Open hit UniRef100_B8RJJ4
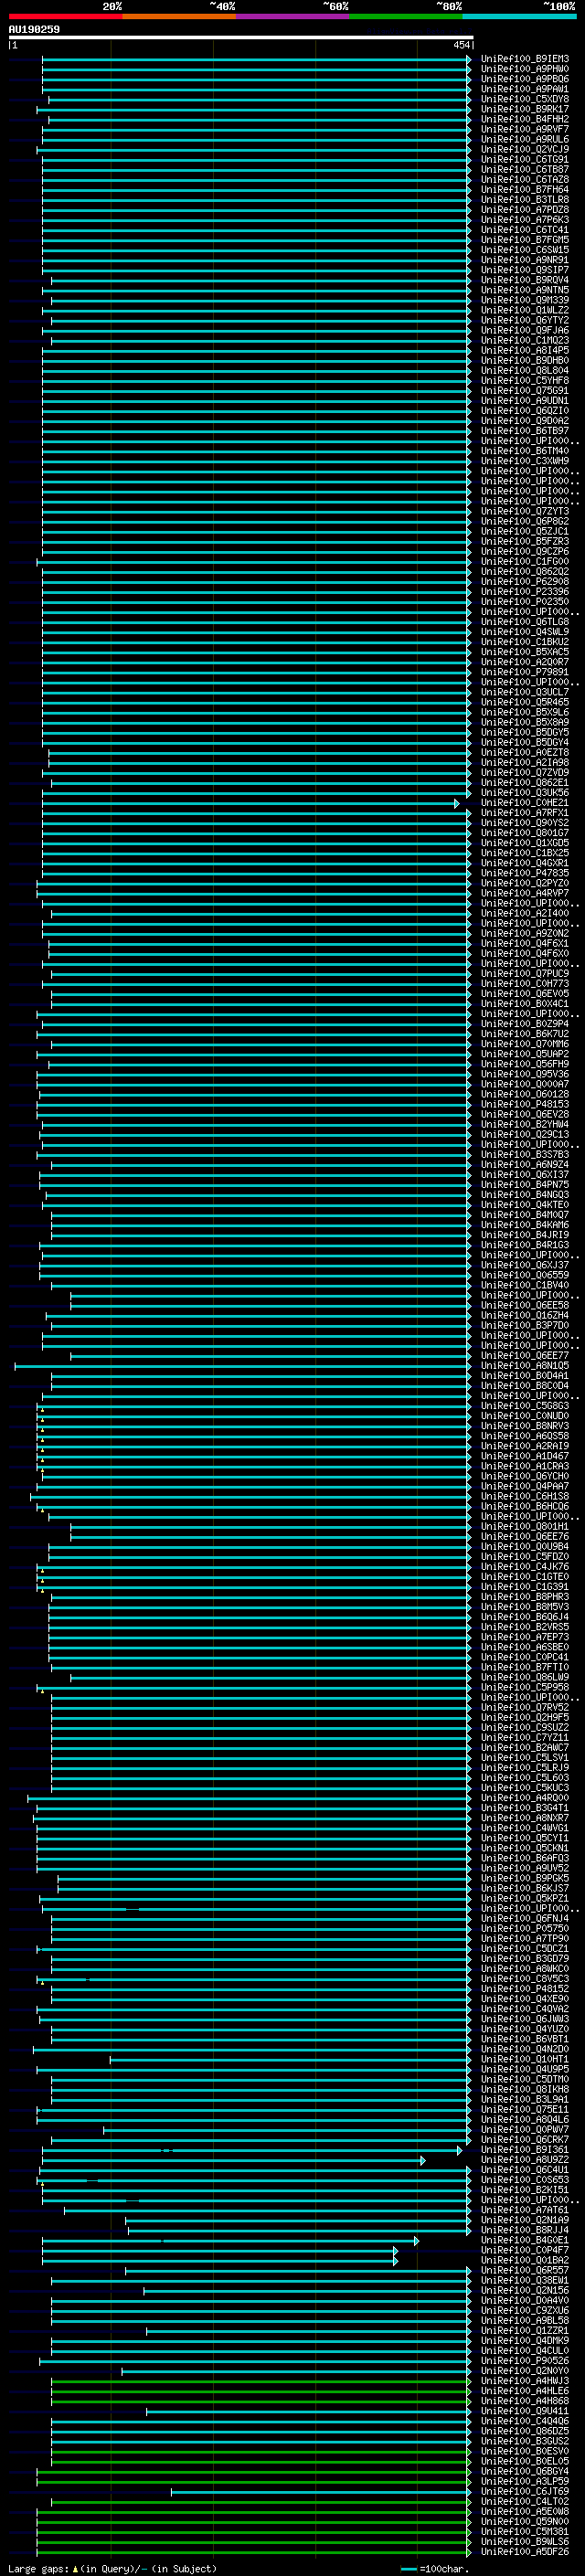The width and height of the screenshot is (585, 2576). [525, 2230]
